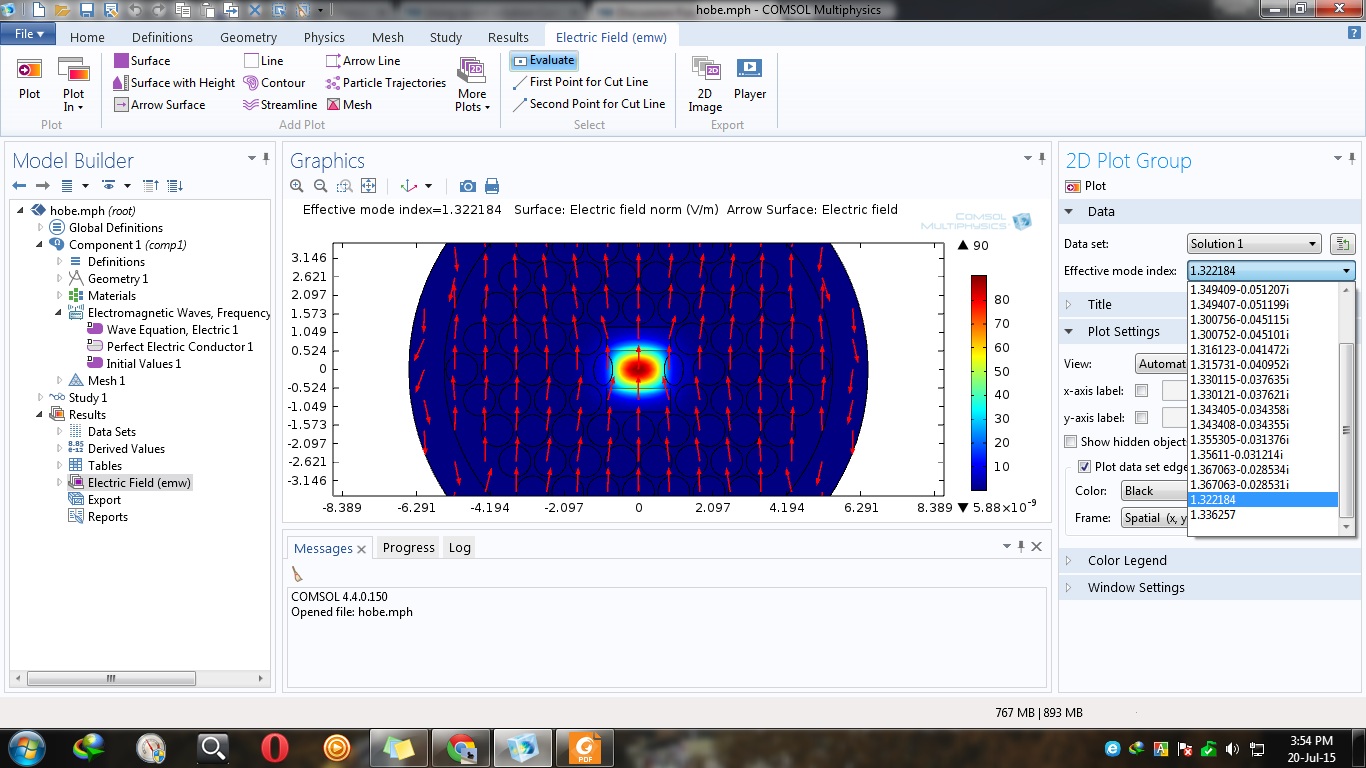Screen dimensions: 1366x768
Task: Uncheck Plot data set edges
Action: click(1084, 467)
